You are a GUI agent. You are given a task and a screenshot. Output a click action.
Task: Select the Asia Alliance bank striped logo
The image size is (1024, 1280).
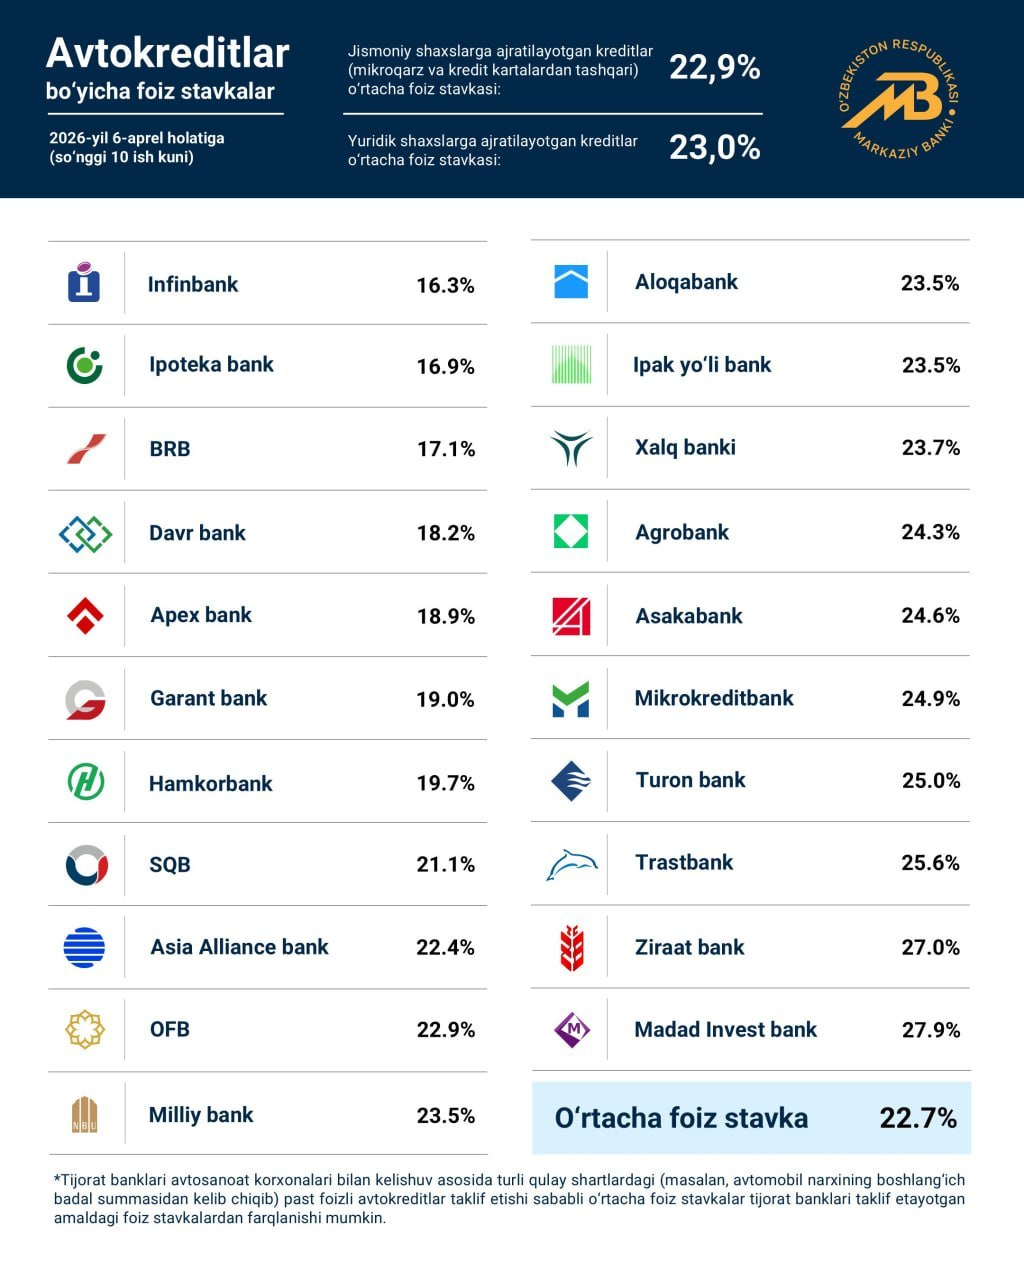coord(85,947)
